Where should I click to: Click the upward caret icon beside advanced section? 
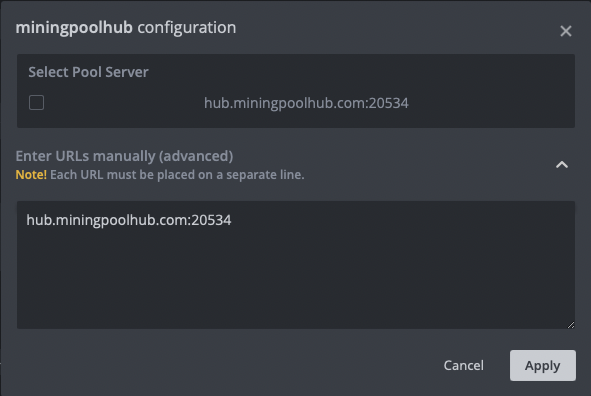point(562,165)
